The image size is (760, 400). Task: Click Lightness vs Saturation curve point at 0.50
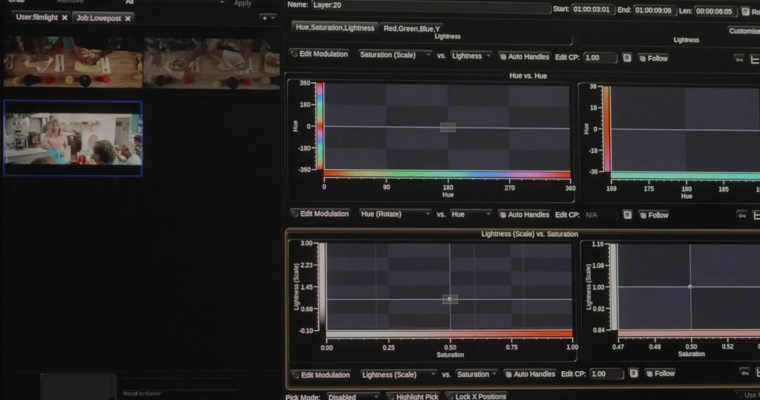coord(450,299)
